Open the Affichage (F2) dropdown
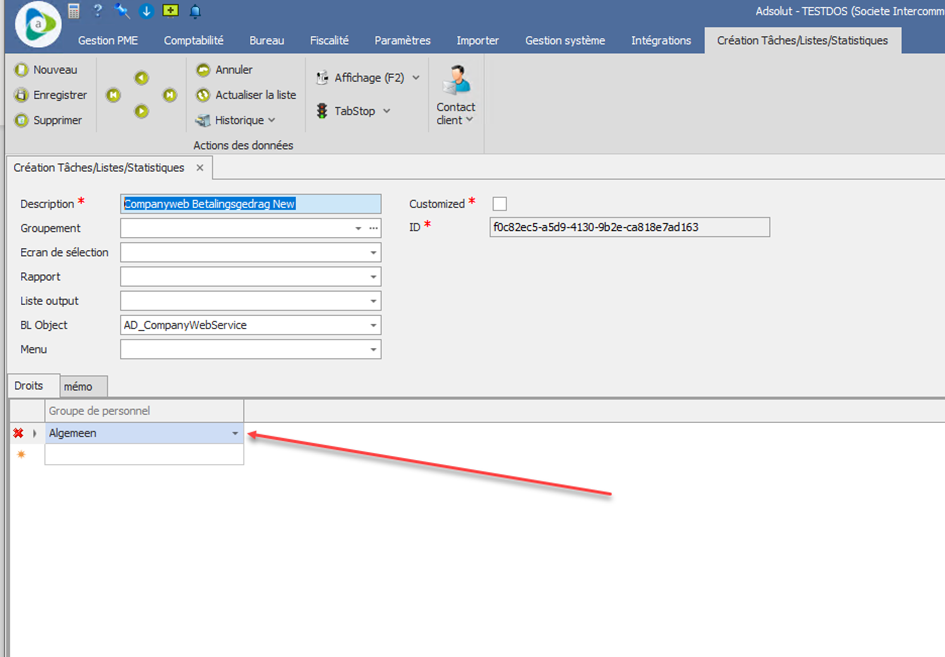 click(x=368, y=78)
